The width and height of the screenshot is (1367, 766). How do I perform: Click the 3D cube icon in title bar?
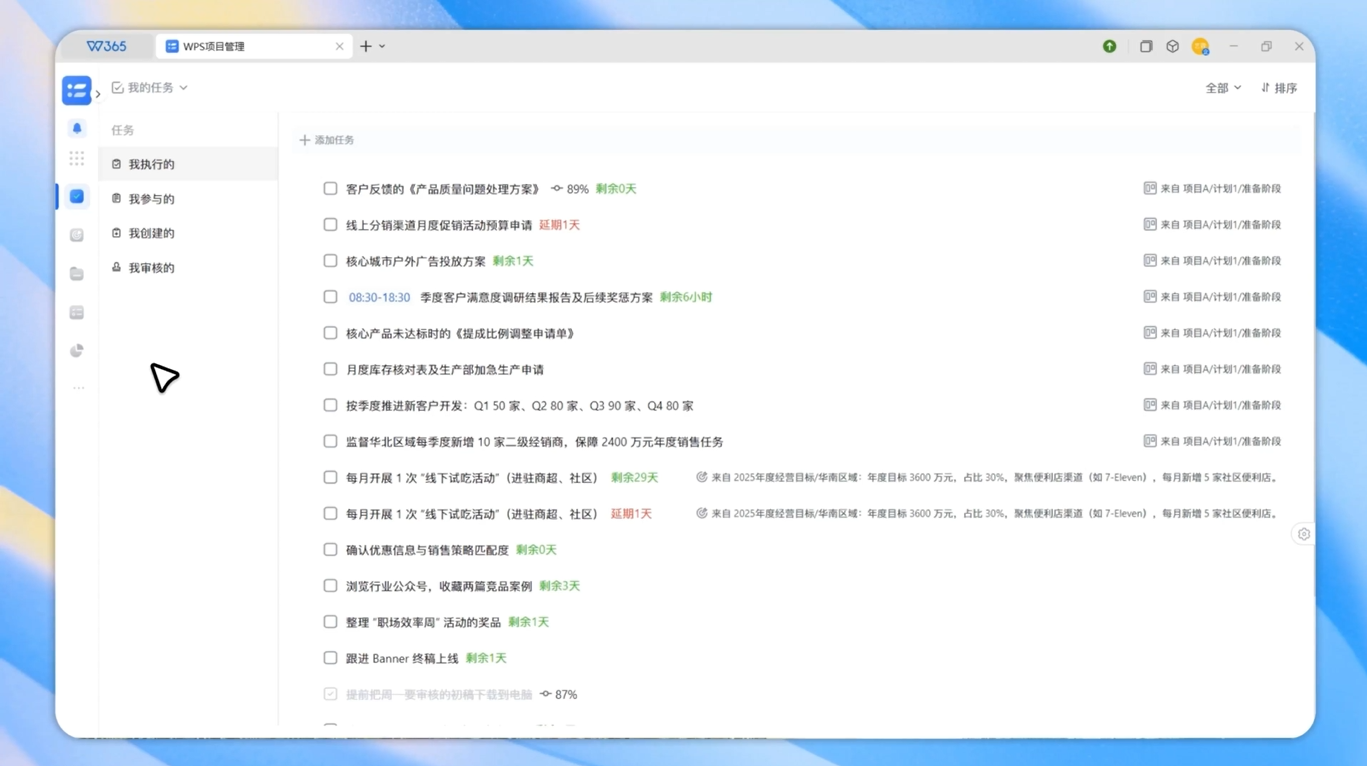click(x=1172, y=46)
